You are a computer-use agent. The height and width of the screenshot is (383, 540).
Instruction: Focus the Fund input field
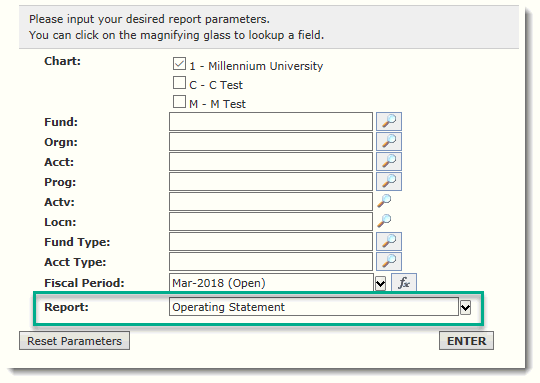pyautogui.click(x=271, y=122)
